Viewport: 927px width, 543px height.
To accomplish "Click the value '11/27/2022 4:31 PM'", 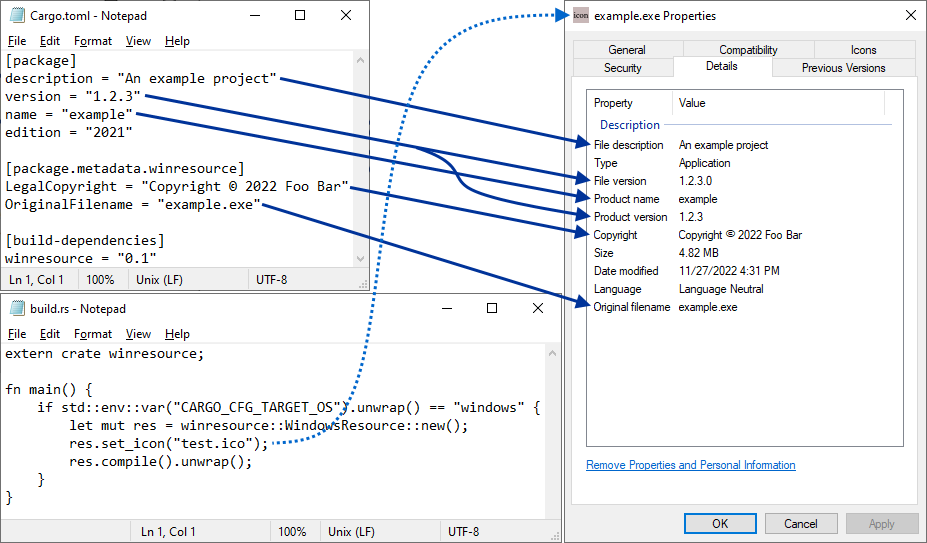I will (729, 271).
